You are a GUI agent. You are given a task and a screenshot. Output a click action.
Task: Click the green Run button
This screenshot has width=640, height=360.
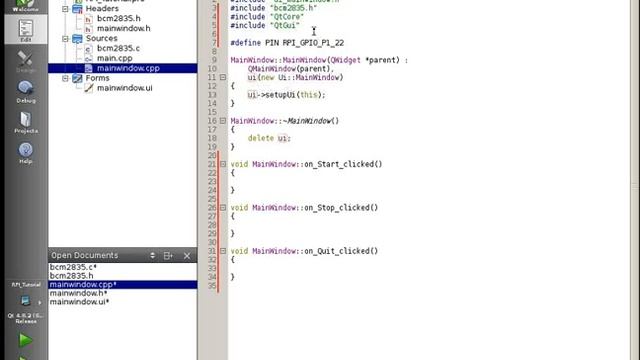pyautogui.click(x=25, y=340)
